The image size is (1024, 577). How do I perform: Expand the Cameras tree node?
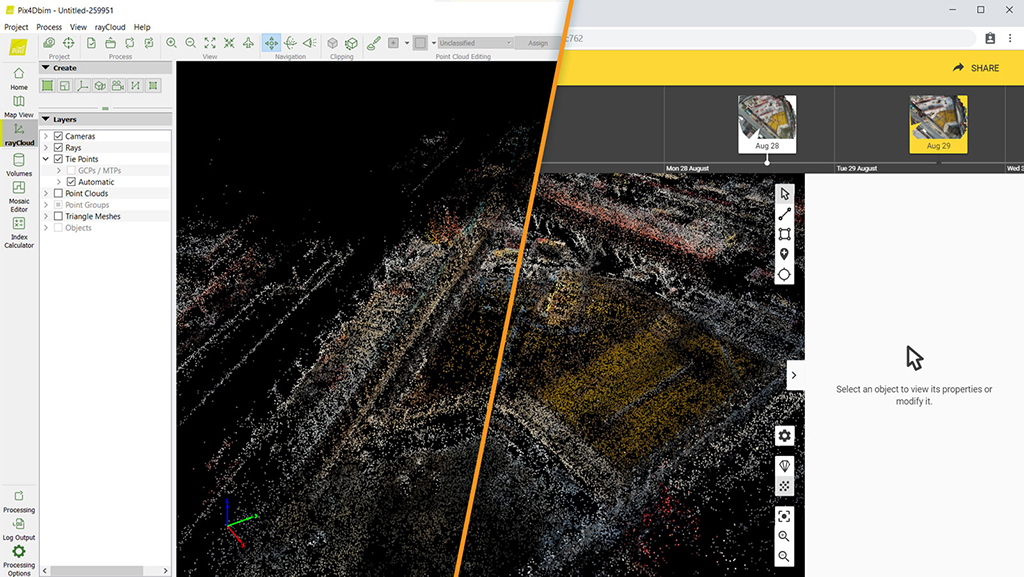(x=46, y=136)
